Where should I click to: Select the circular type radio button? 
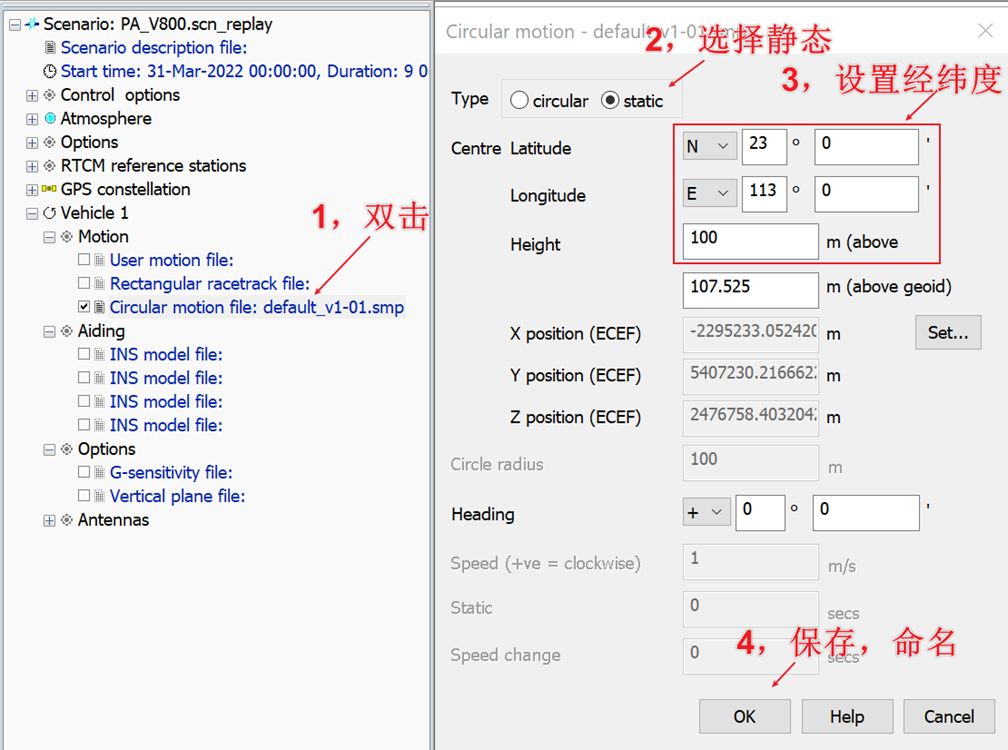[519, 101]
